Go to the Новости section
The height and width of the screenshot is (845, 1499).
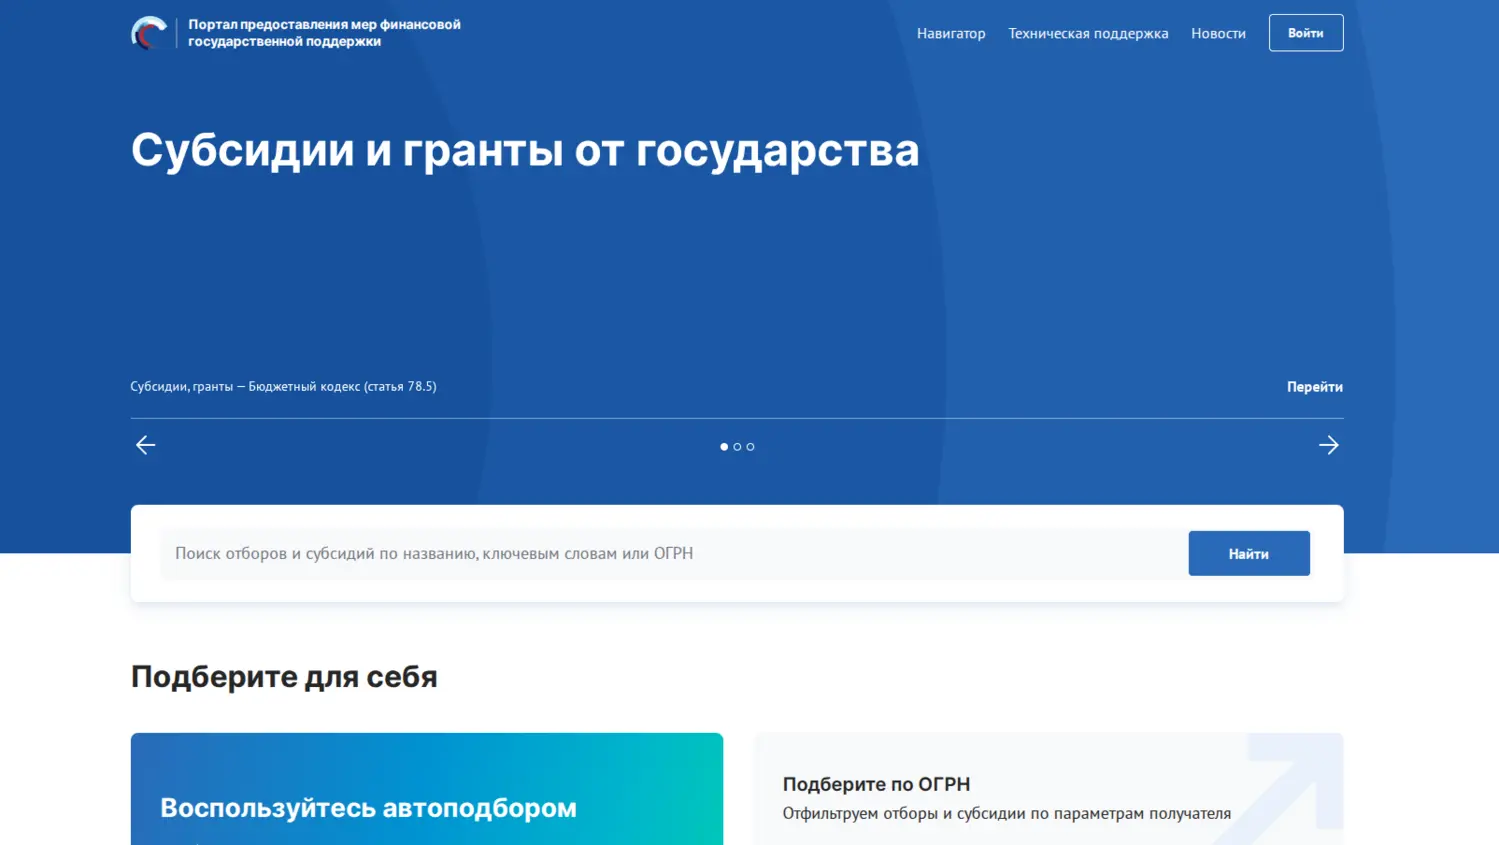[x=1217, y=33]
